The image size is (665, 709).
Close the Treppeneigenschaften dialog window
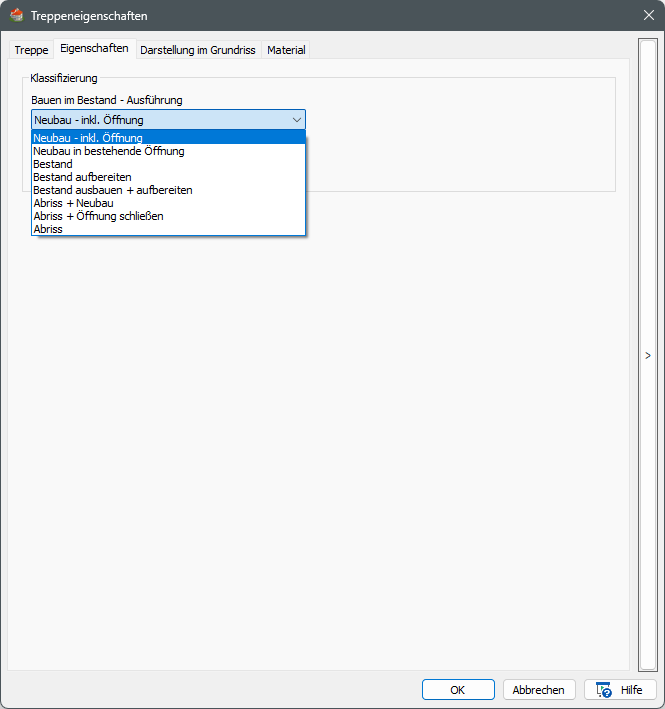pyautogui.click(x=648, y=16)
